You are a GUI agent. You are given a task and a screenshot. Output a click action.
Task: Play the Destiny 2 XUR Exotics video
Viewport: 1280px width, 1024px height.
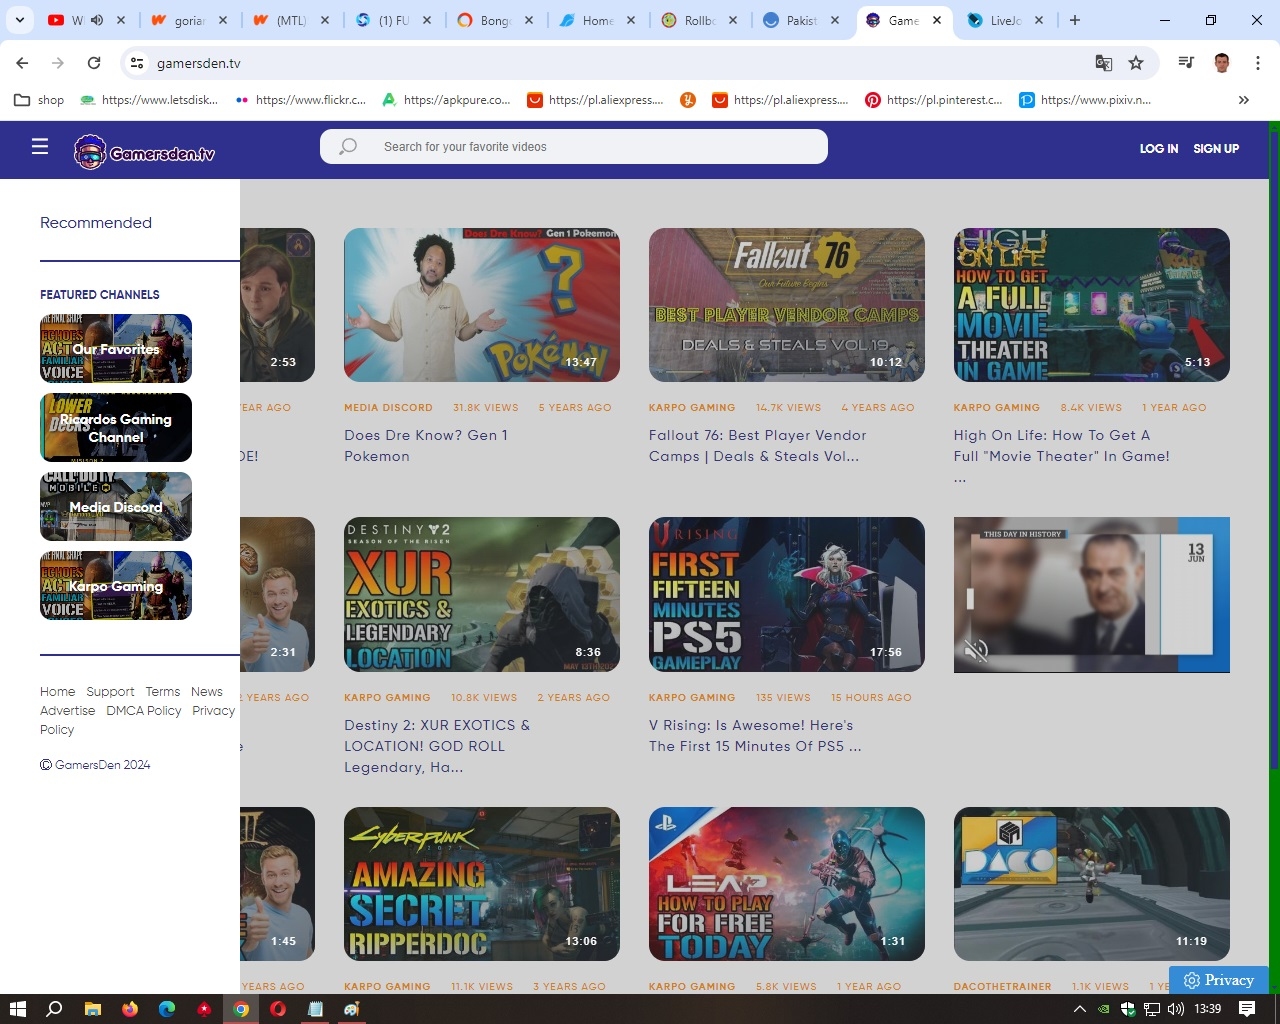pos(482,594)
